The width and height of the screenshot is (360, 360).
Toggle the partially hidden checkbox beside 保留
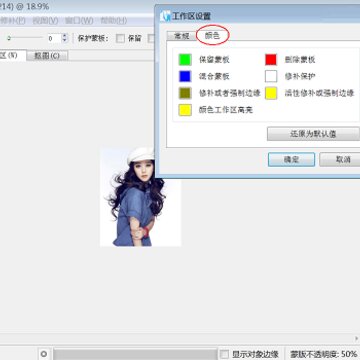tap(152, 38)
